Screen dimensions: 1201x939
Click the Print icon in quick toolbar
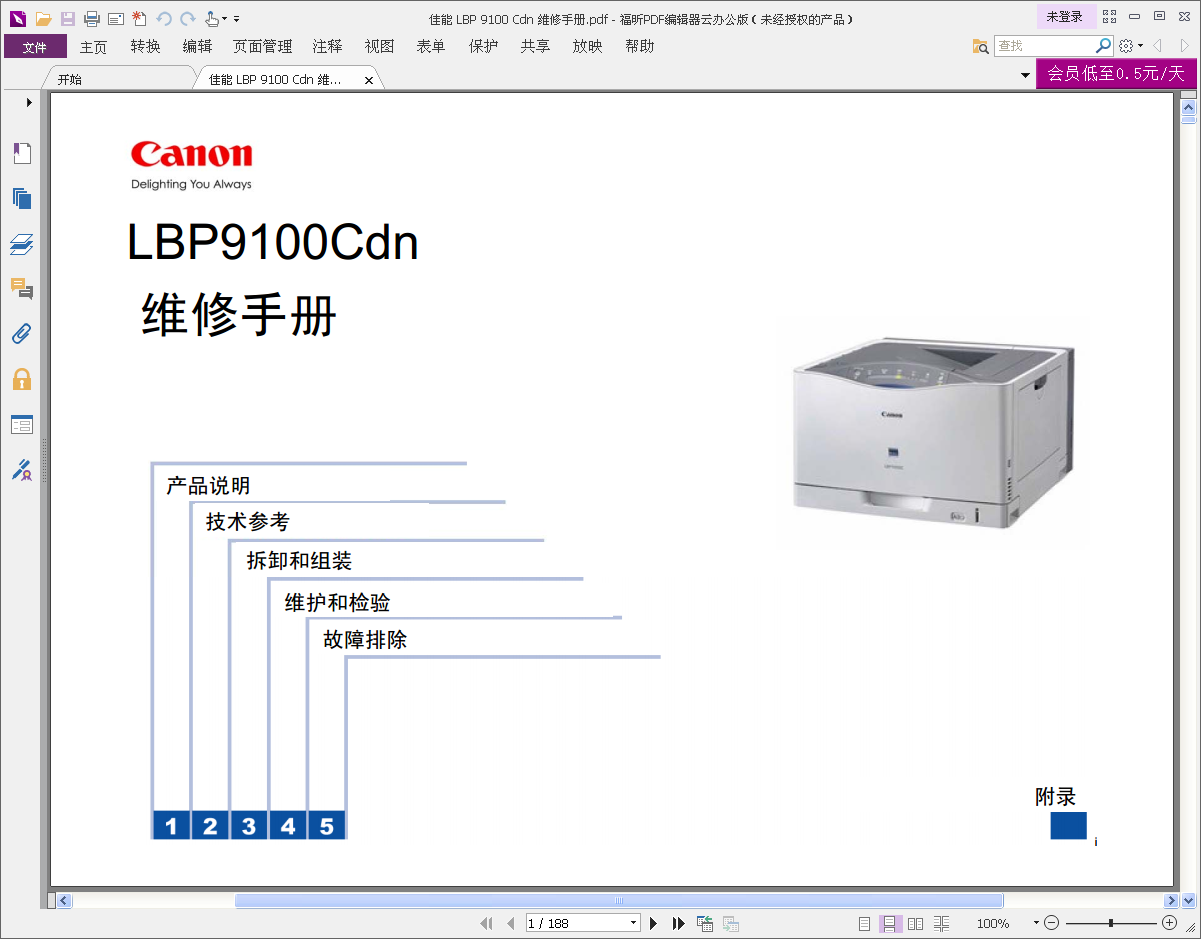click(92, 18)
